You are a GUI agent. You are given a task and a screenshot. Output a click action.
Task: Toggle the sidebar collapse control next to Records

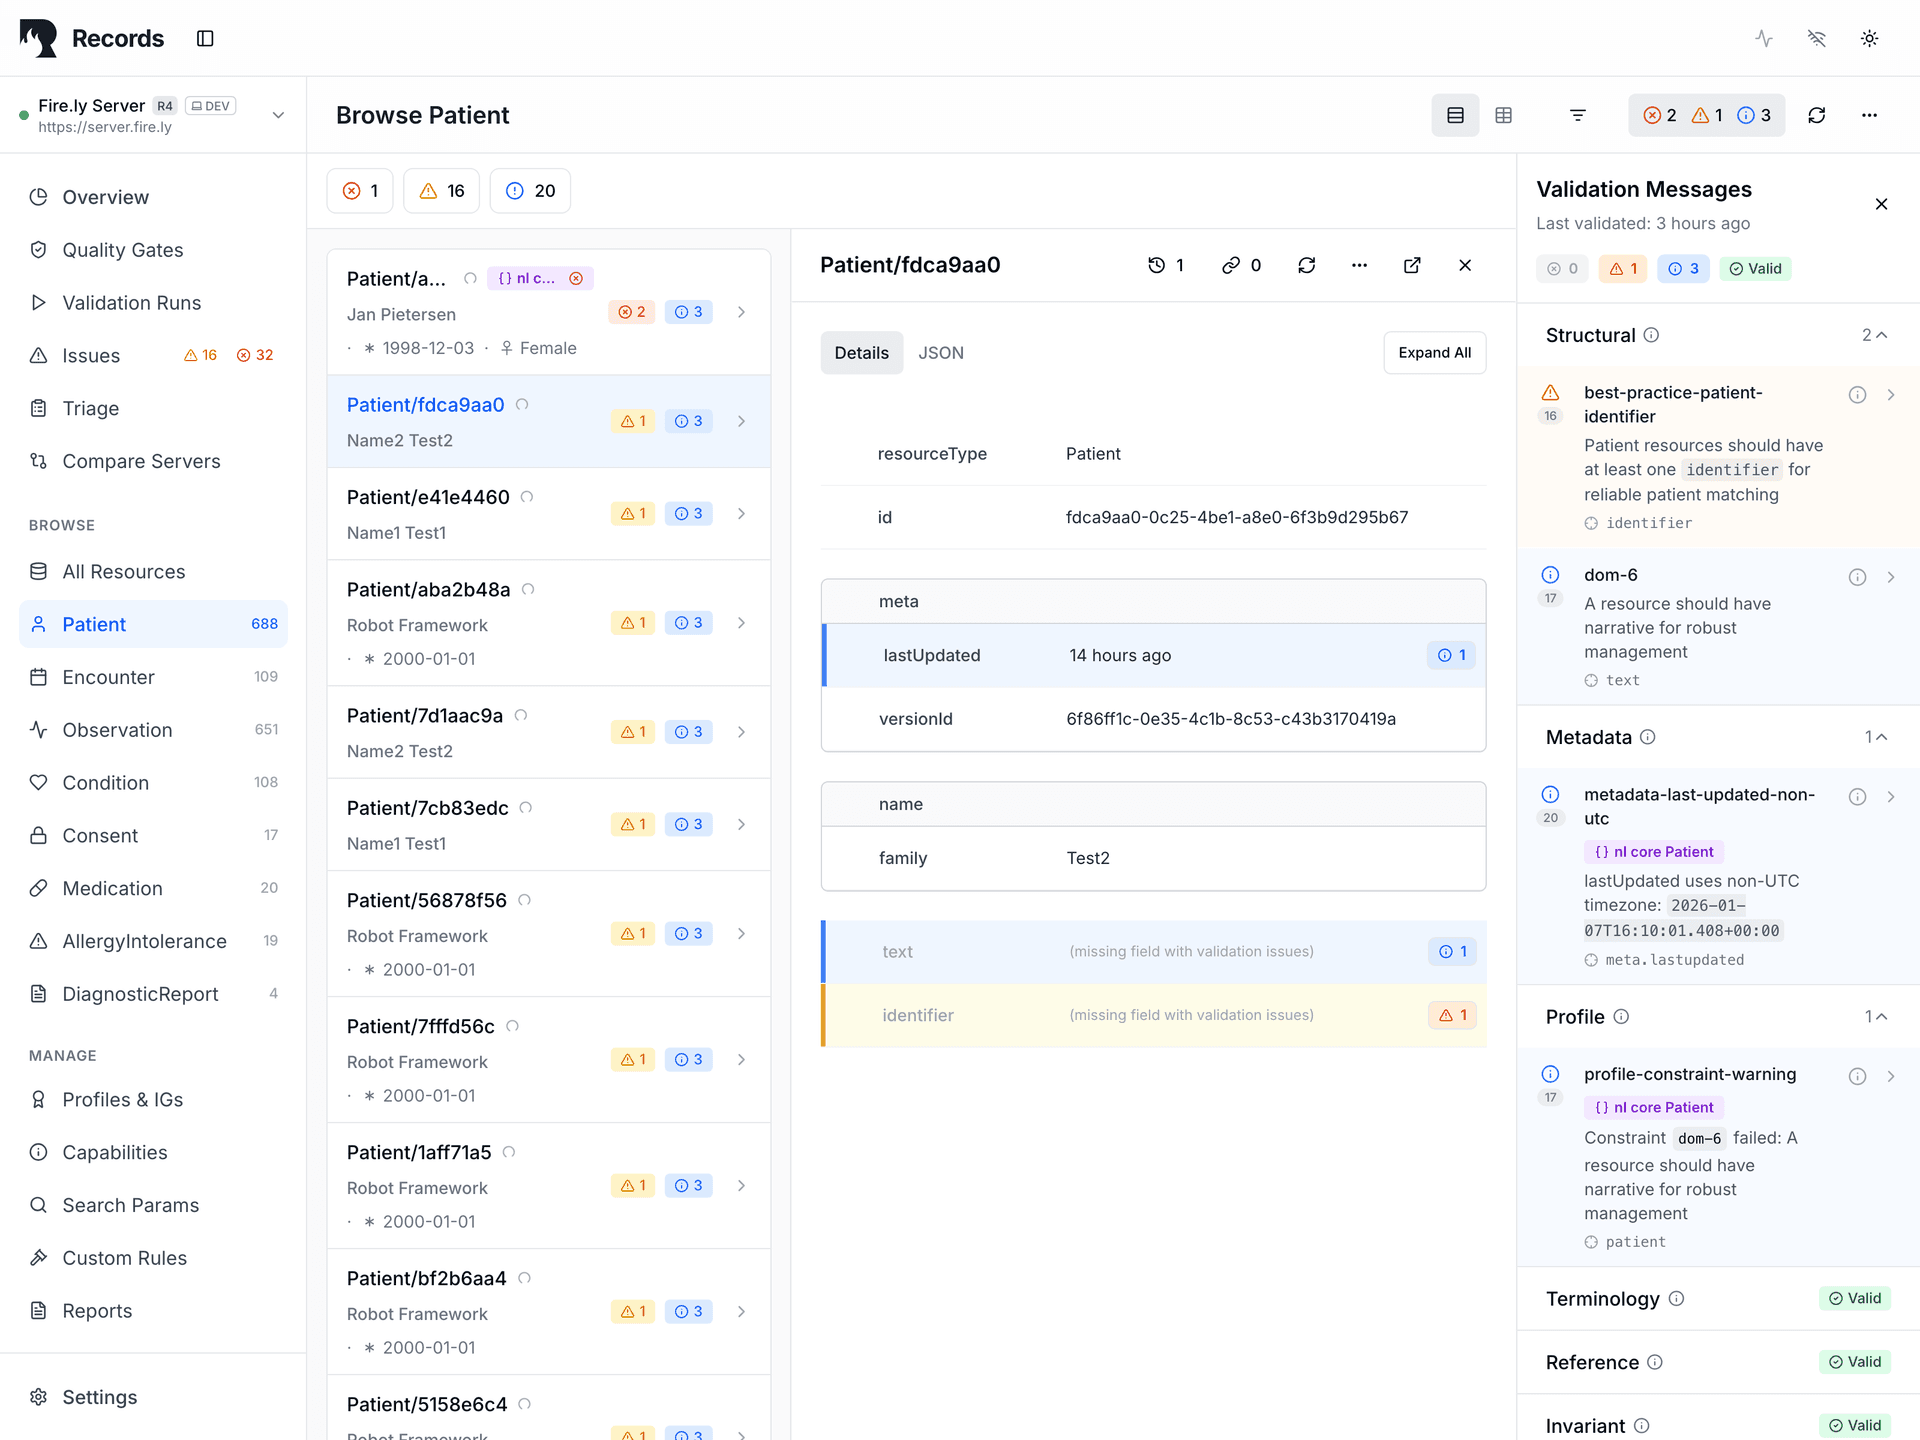205,38
